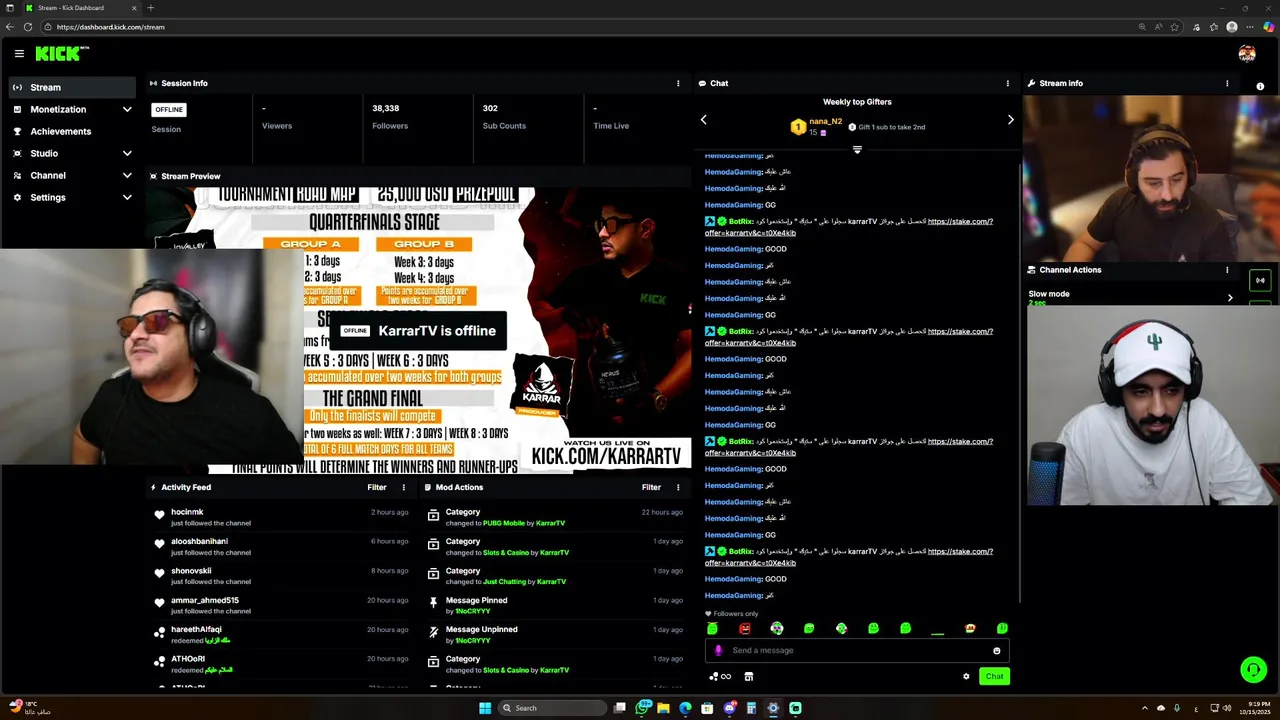Open the shop icon below message box

coord(748,677)
